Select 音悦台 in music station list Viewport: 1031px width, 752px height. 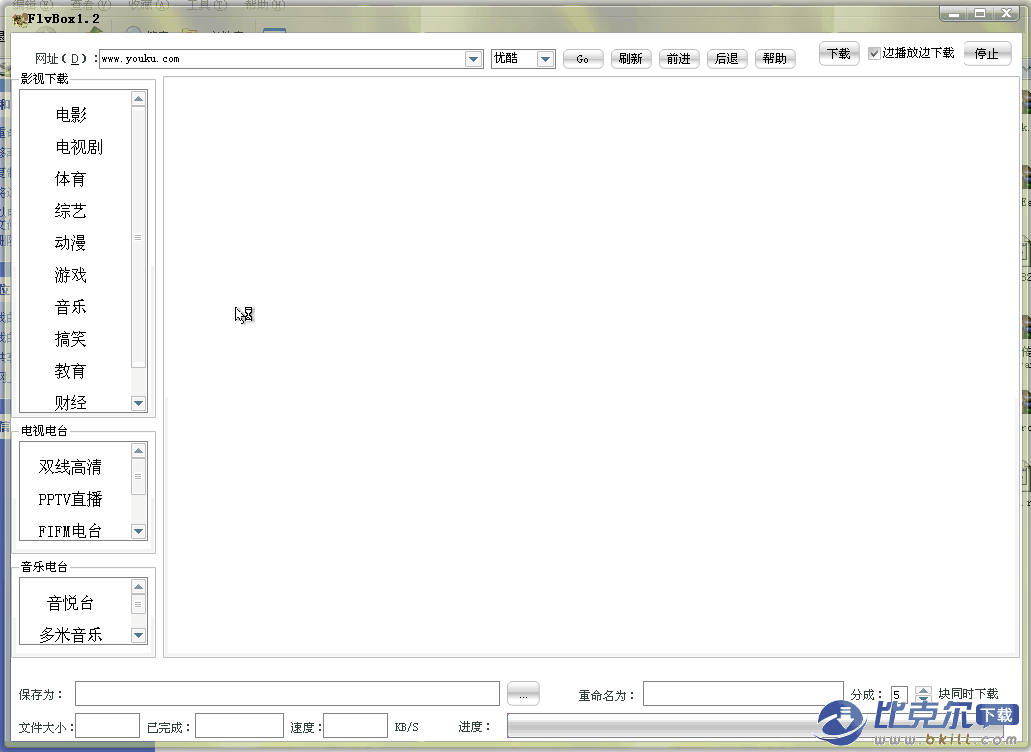70,603
